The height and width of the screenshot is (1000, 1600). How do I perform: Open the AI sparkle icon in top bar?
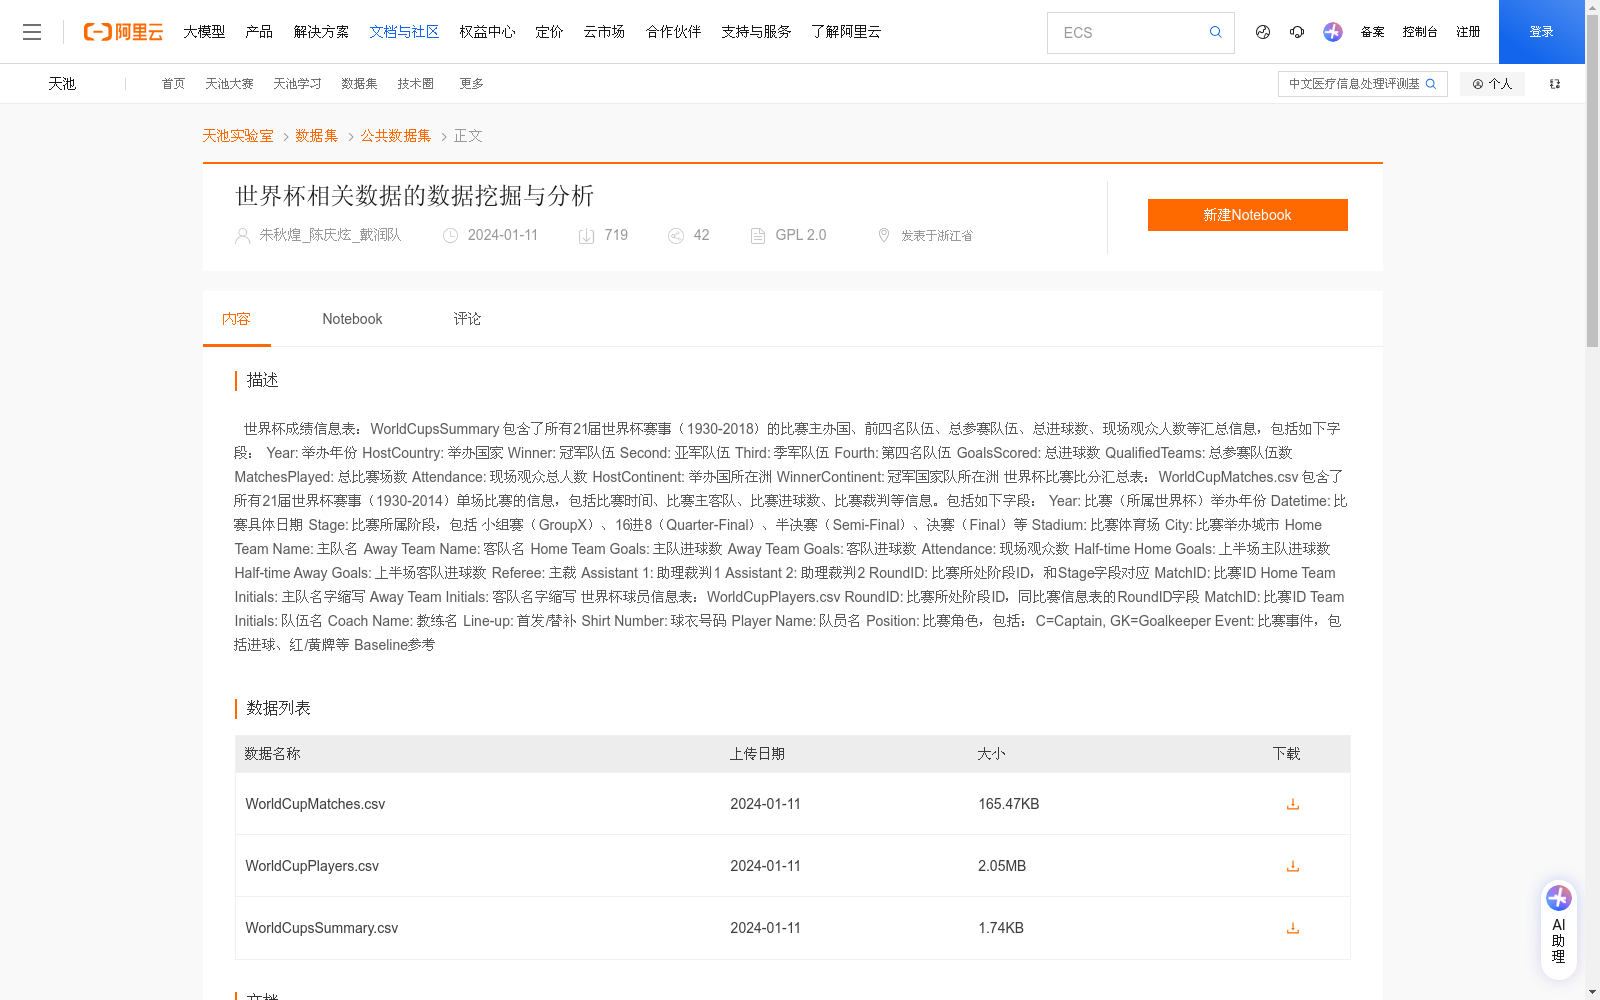(x=1332, y=32)
